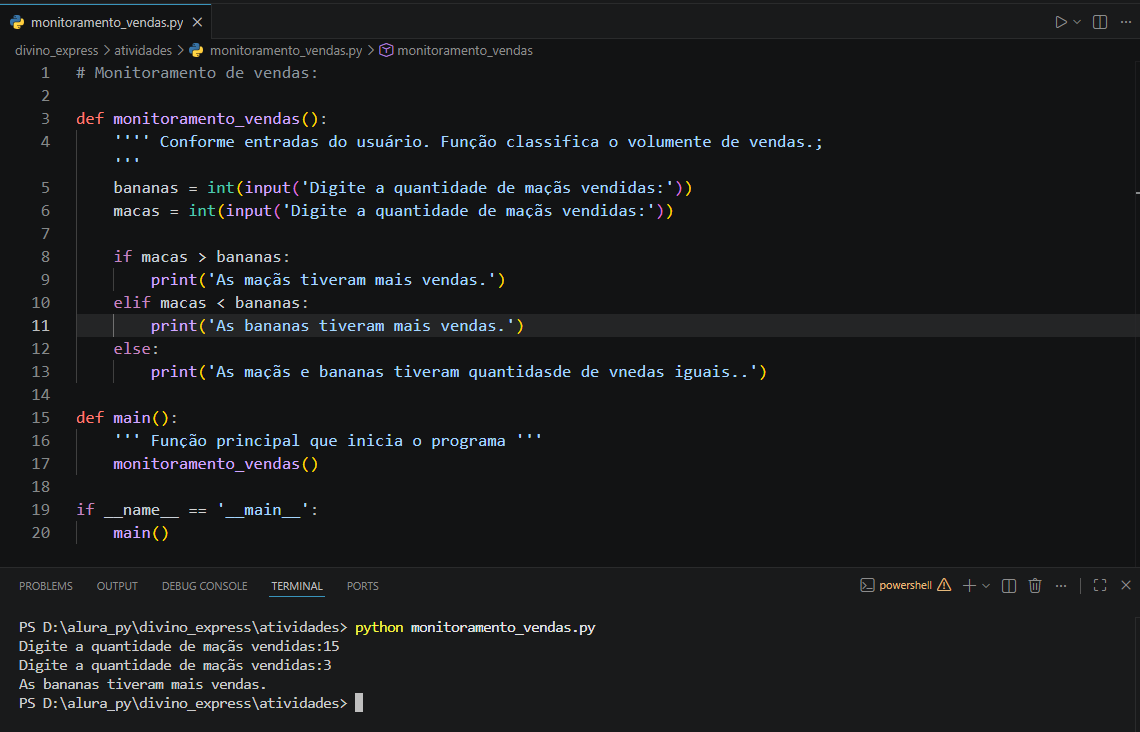Select the TERMINAL panel tab

297,586
